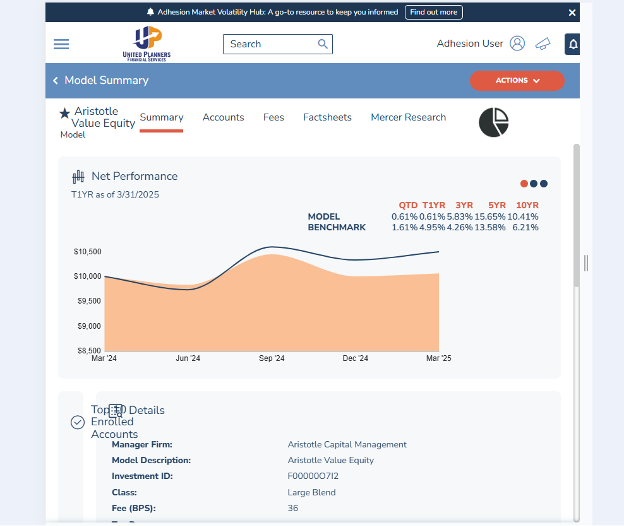Go back using Model Summary chevron
This screenshot has width=624, height=526.
point(55,80)
